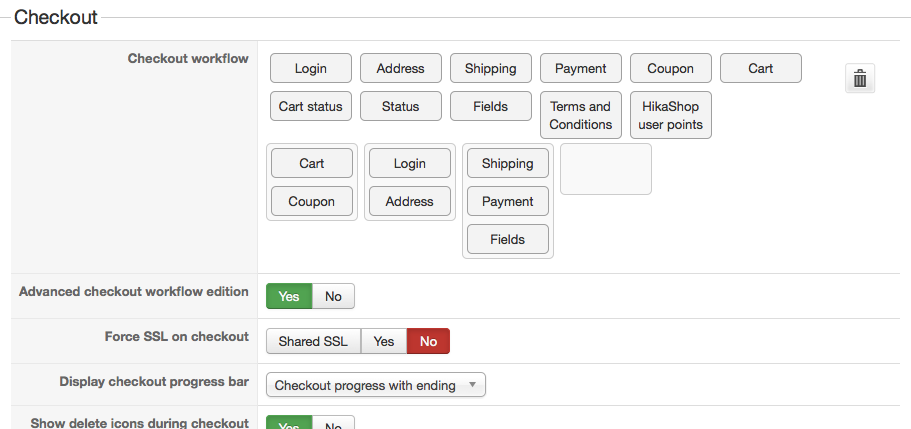Set Force SSL on checkout to Yes
911x429 pixels.
(x=384, y=341)
